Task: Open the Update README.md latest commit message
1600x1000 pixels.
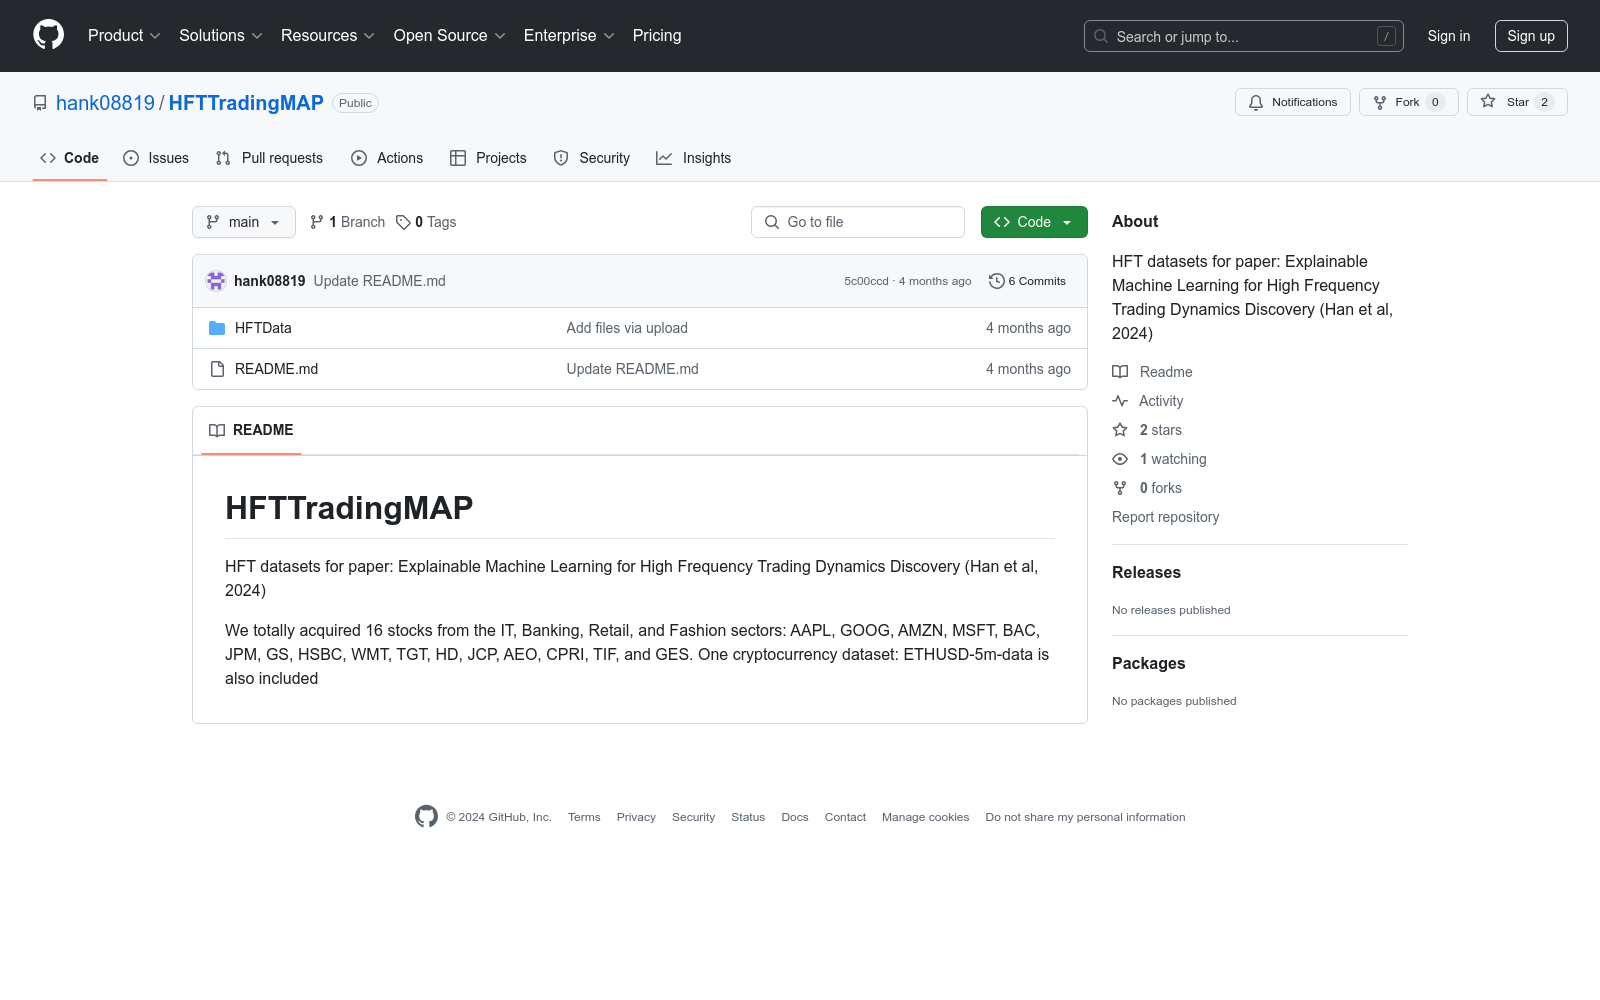Action: pyautogui.click(x=380, y=281)
